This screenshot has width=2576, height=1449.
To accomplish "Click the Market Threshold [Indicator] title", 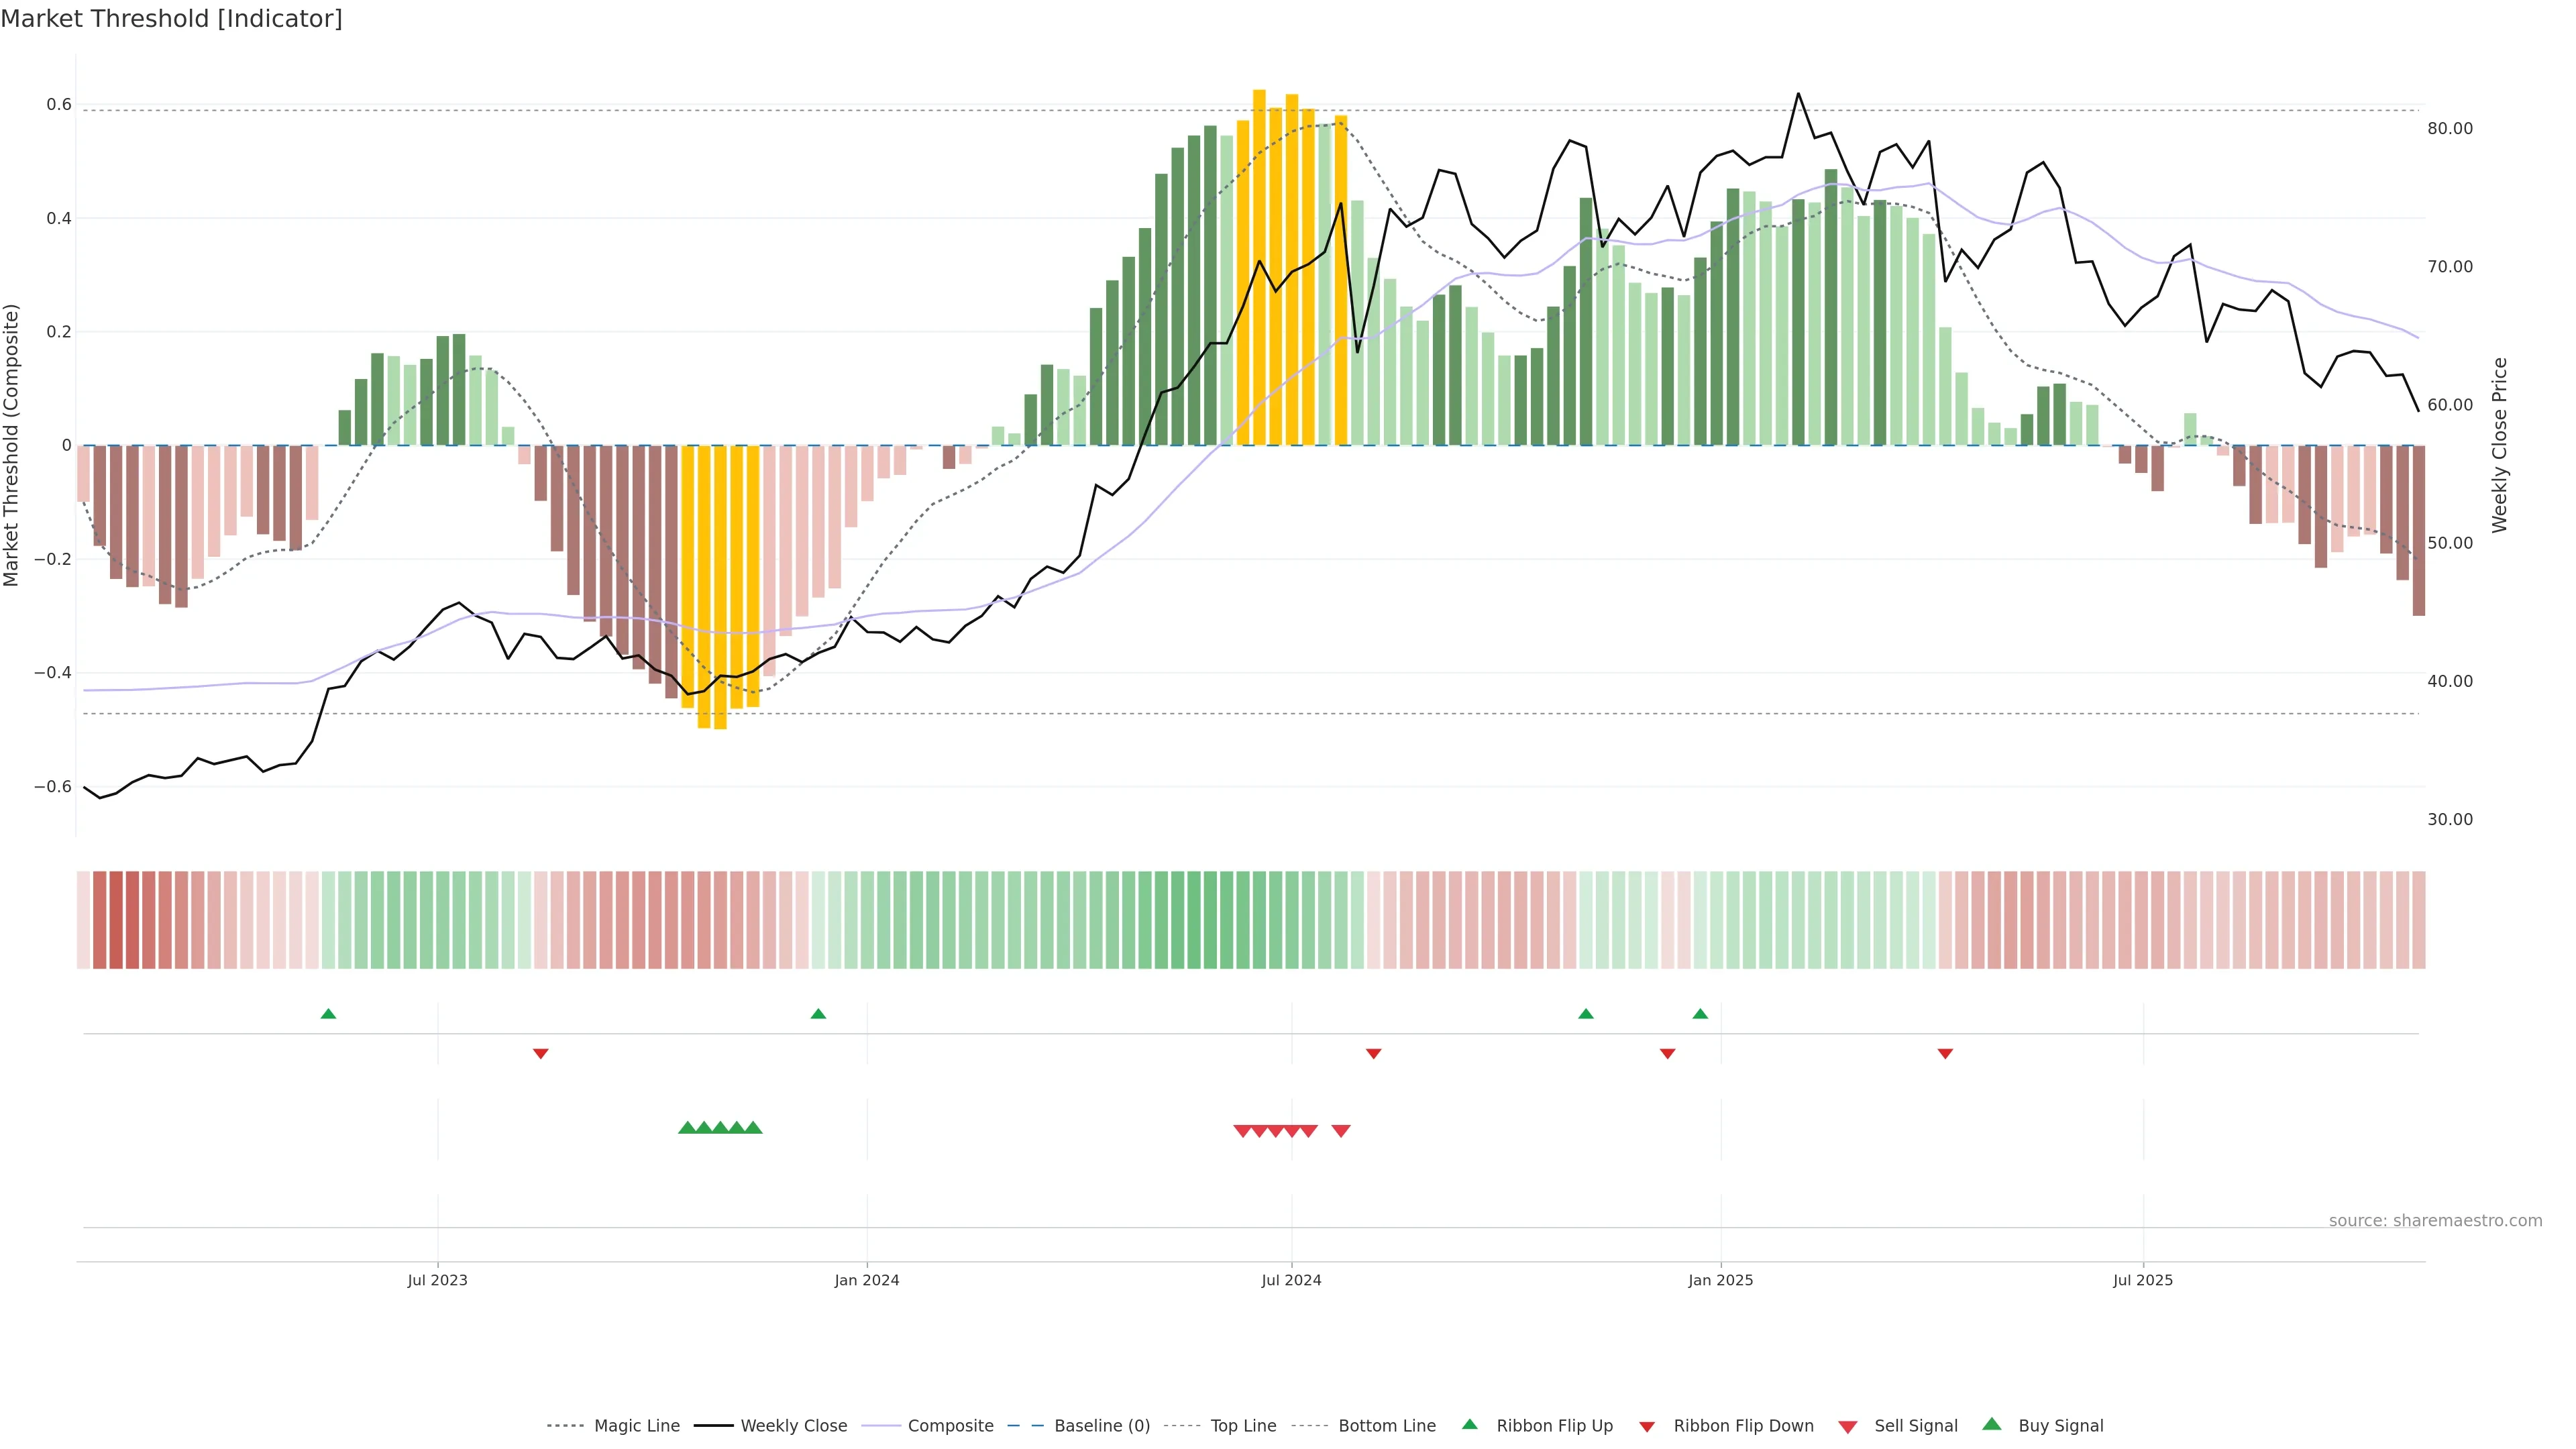I will pyautogui.click(x=171, y=19).
